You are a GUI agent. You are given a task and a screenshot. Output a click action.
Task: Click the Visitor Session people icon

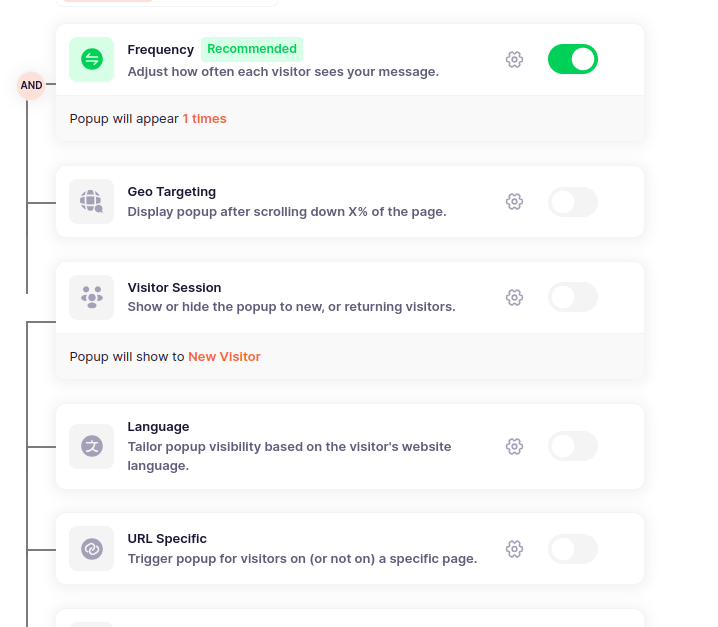pyautogui.click(x=92, y=298)
